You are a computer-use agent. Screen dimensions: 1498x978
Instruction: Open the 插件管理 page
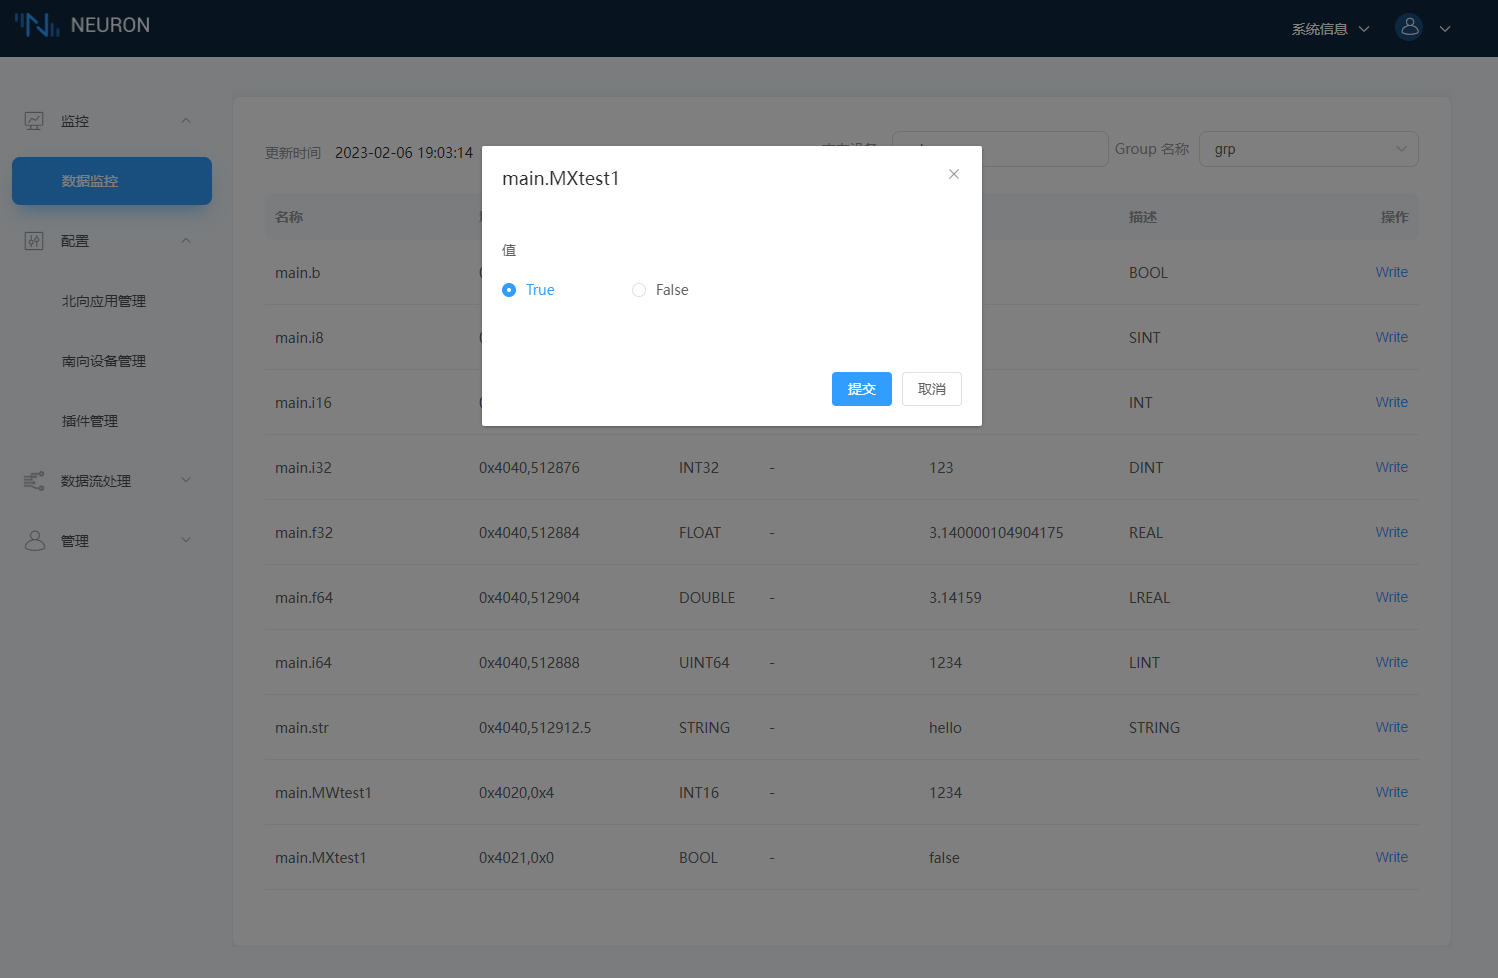(90, 420)
